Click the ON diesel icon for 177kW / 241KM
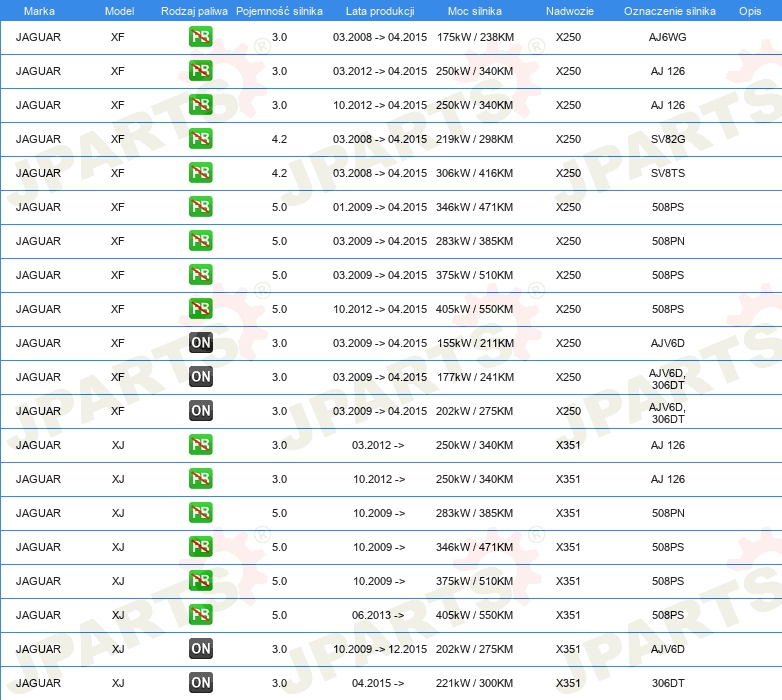The height and width of the screenshot is (700, 782). [200, 376]
